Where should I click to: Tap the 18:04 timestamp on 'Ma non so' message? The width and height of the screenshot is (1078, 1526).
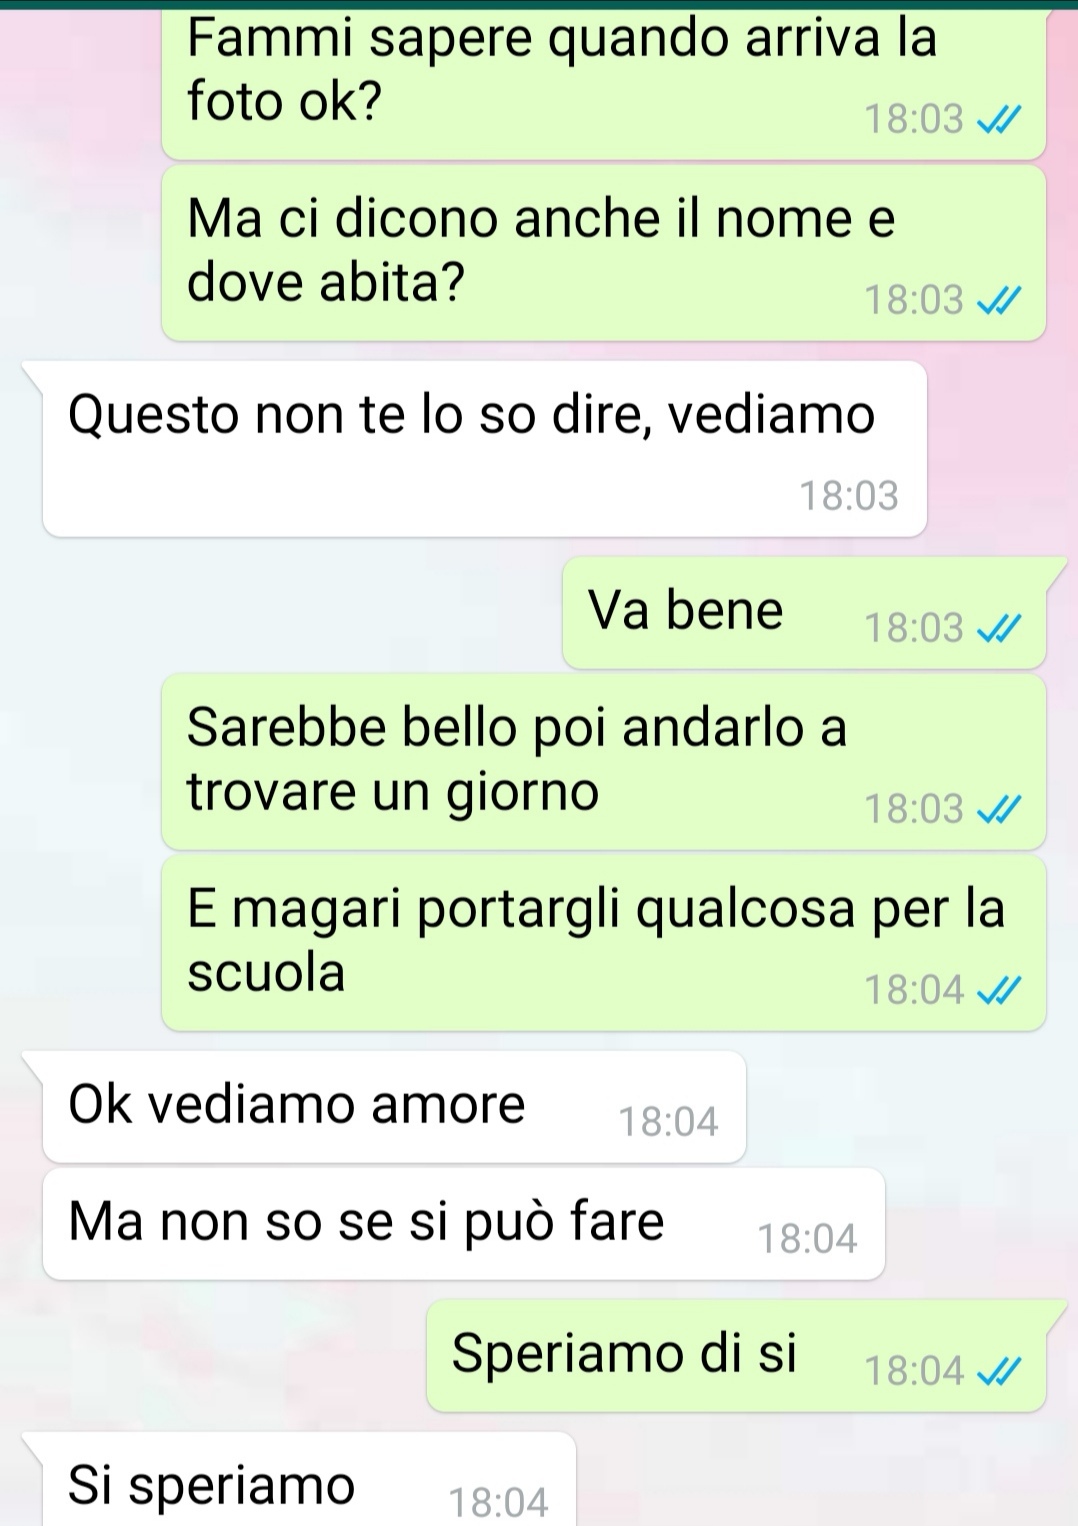click(x=807, y=1239)
